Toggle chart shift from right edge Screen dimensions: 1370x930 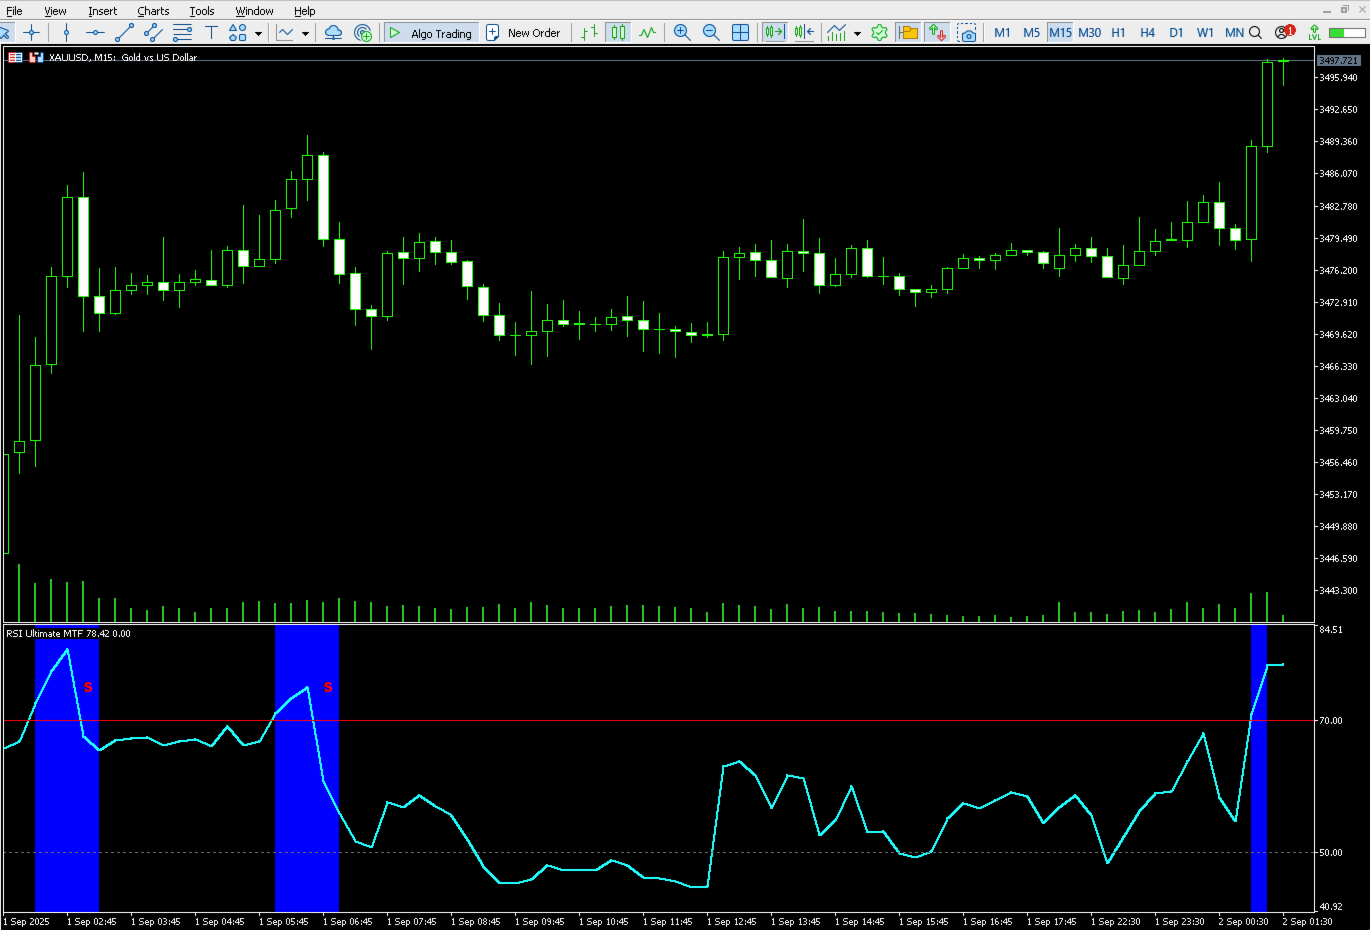(x=804, y=33)
